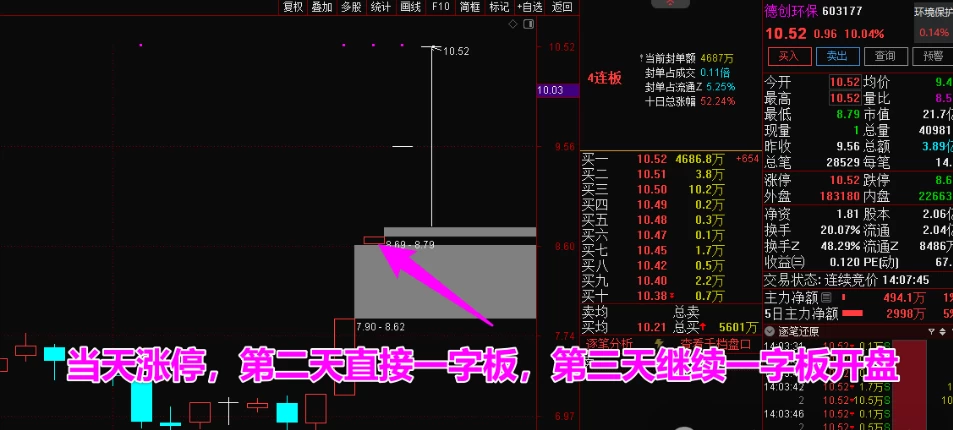Click the 今开 10.52 boxed value
953x430 pixels.
845,81
